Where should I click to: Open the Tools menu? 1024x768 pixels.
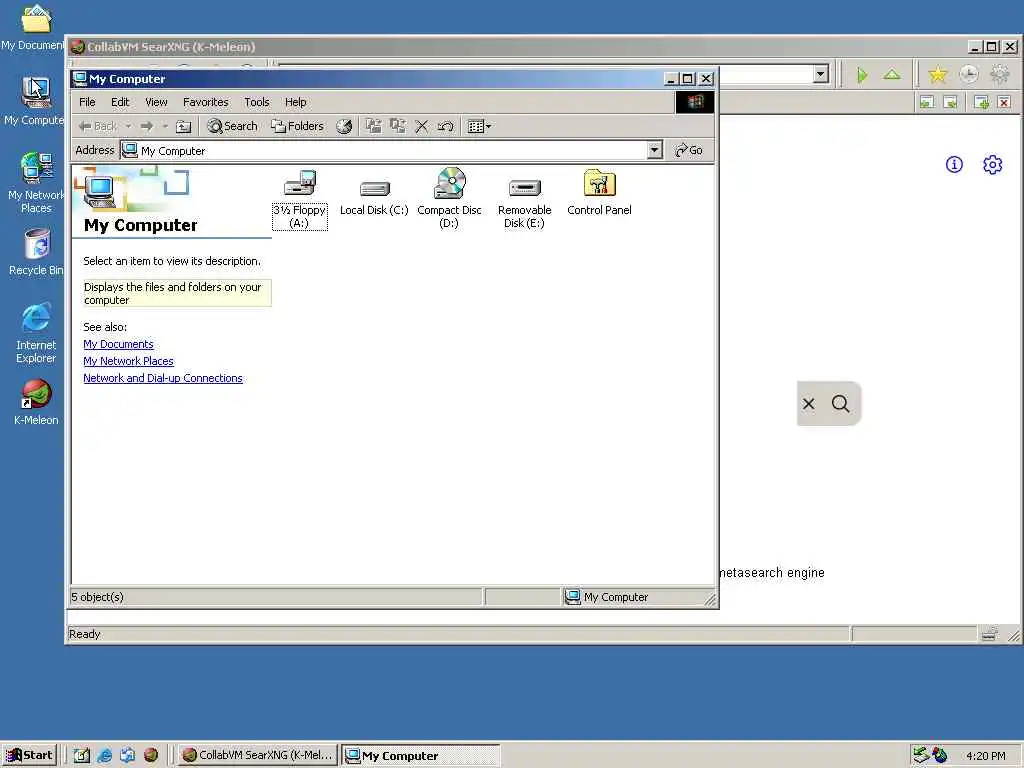[x=257, y=102]
